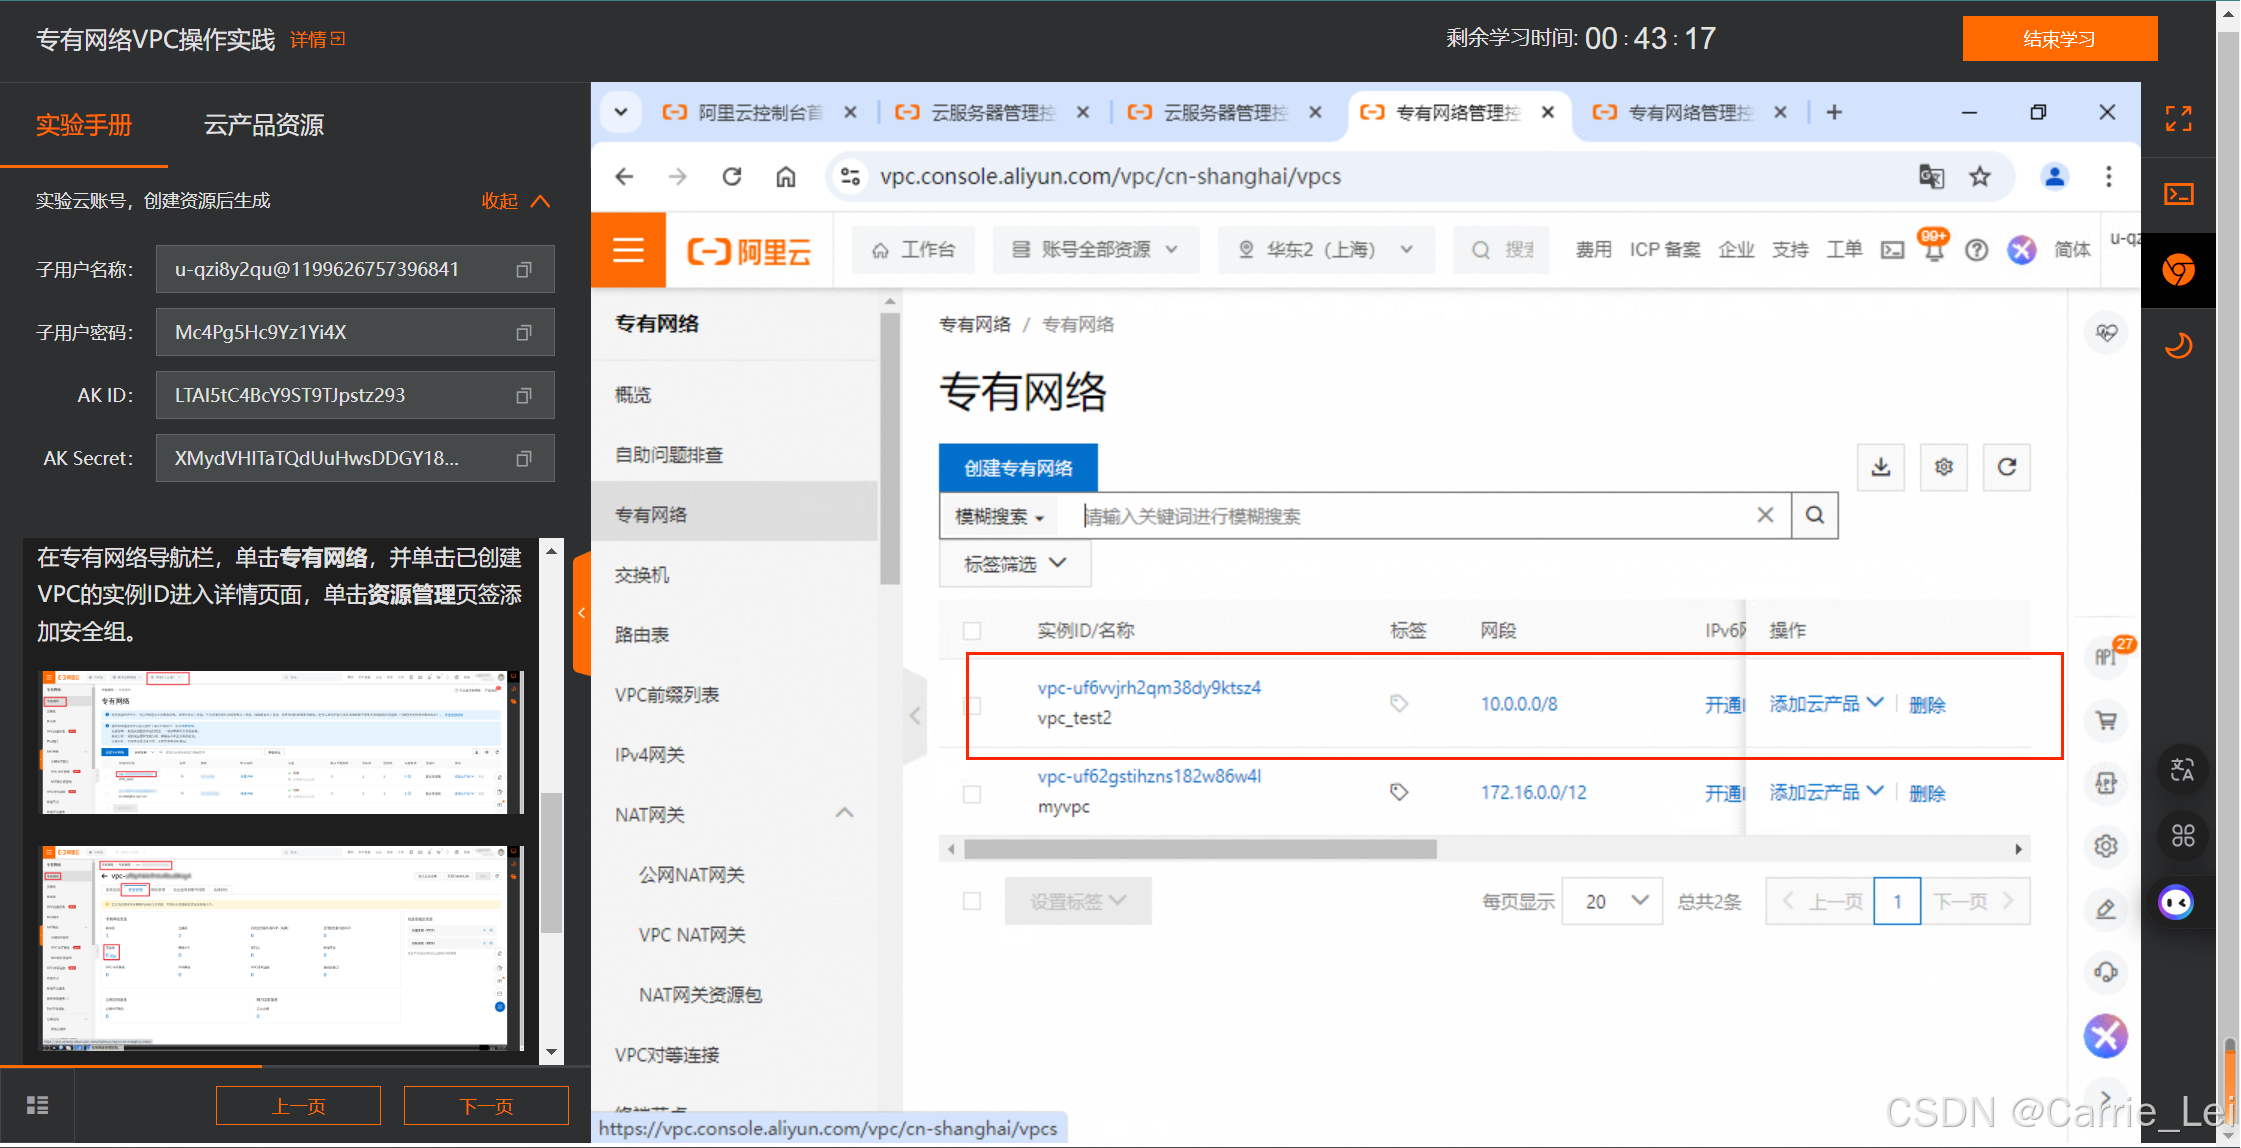Open Aliyun help question mark
2241x1148 pixels.
click(x=1977, y=250)
